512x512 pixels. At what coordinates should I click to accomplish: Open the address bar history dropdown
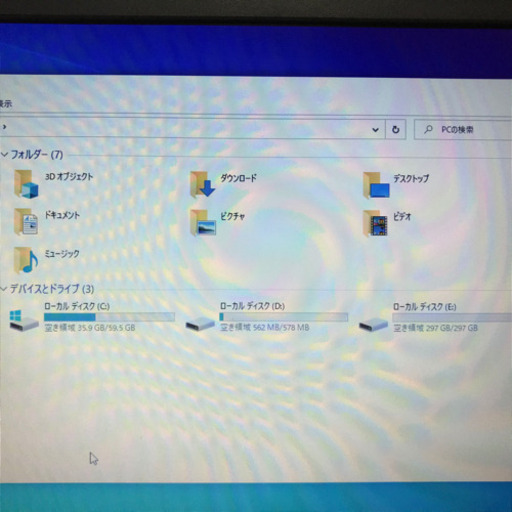click(x=376, y=129)
